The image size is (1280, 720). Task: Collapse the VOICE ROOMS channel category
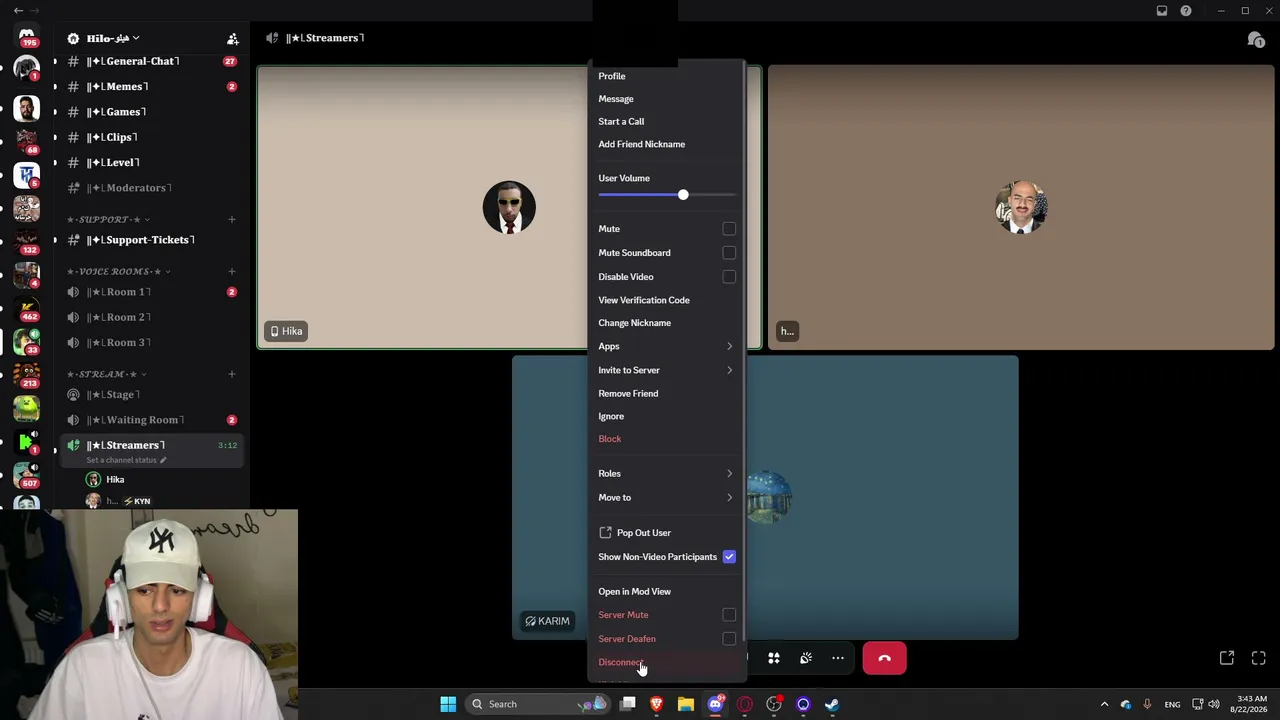point(119,271)
